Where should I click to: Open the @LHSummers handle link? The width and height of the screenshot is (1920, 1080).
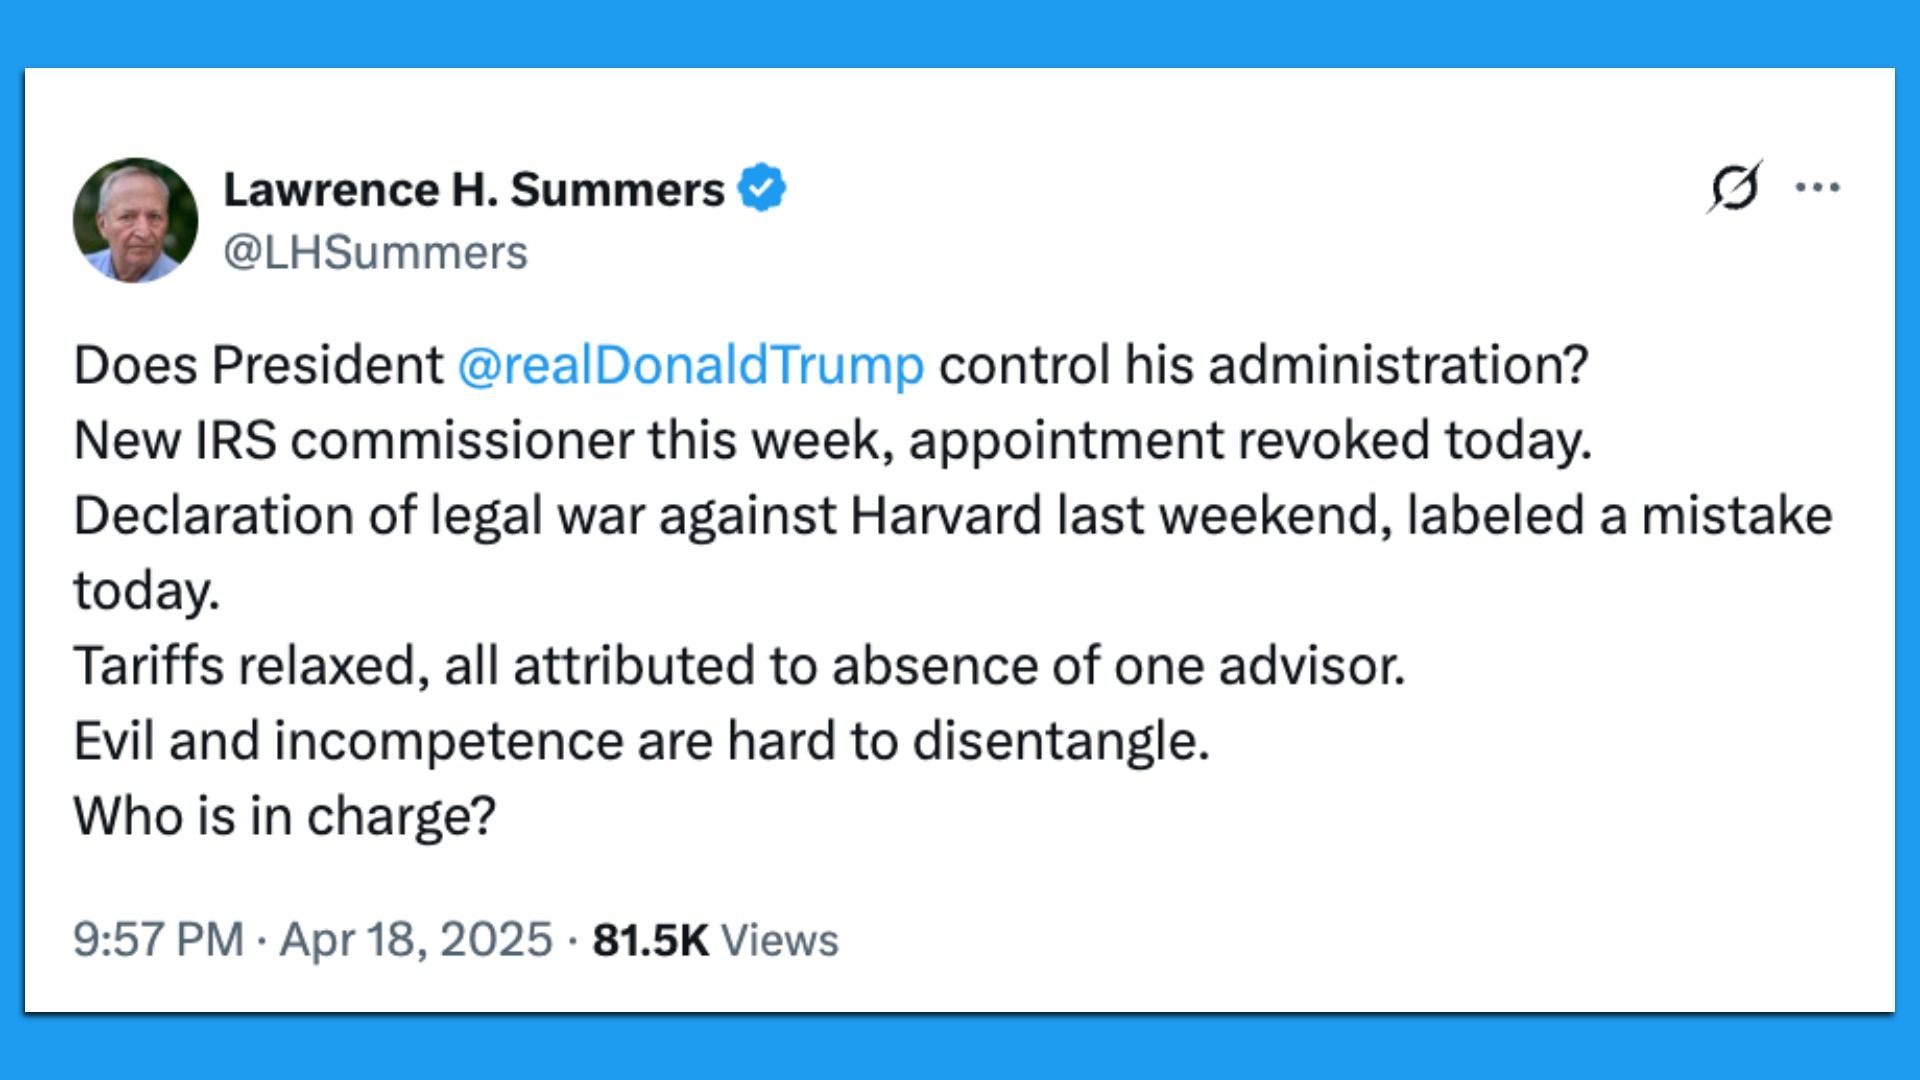375,253
